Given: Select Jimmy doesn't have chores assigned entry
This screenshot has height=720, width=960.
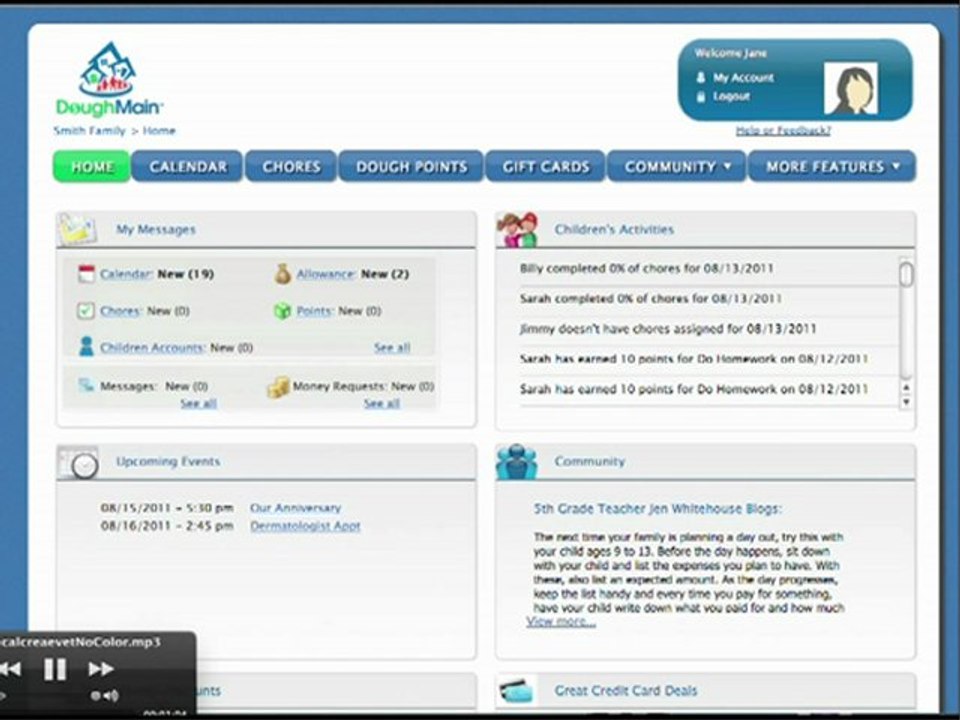Looking at the screenshot, I should point(668,329).
